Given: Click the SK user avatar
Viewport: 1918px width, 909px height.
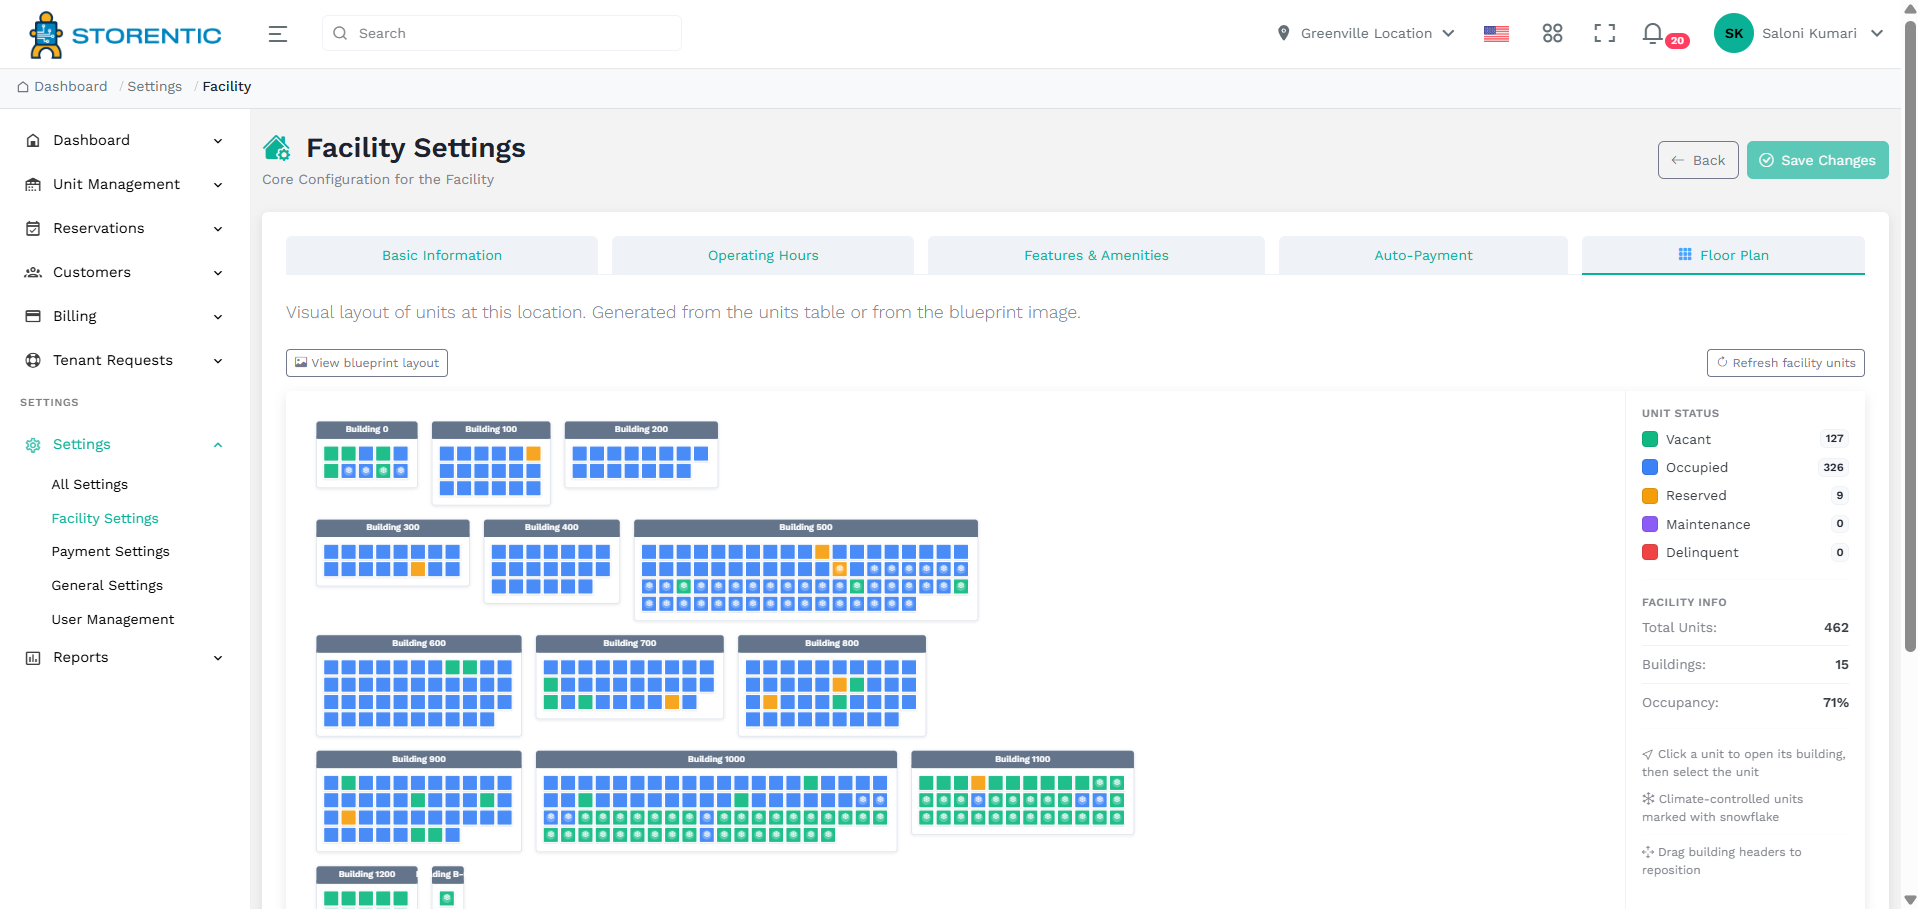Looking at the screenshot, I should 1733,33.
